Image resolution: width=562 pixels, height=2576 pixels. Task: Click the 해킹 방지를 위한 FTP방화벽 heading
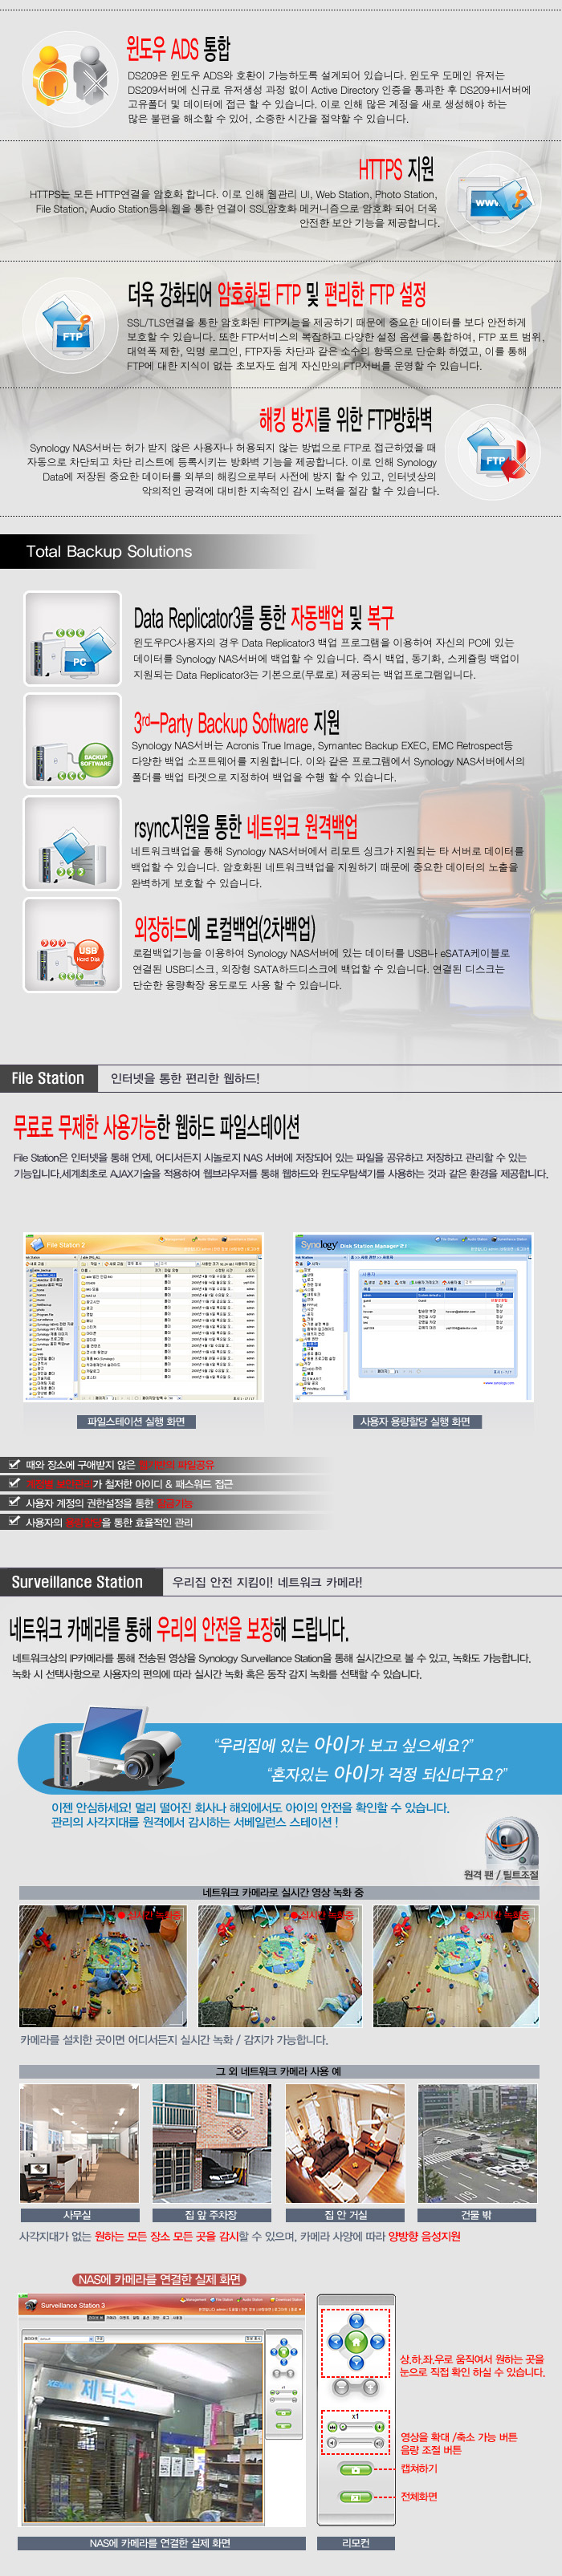345,419
